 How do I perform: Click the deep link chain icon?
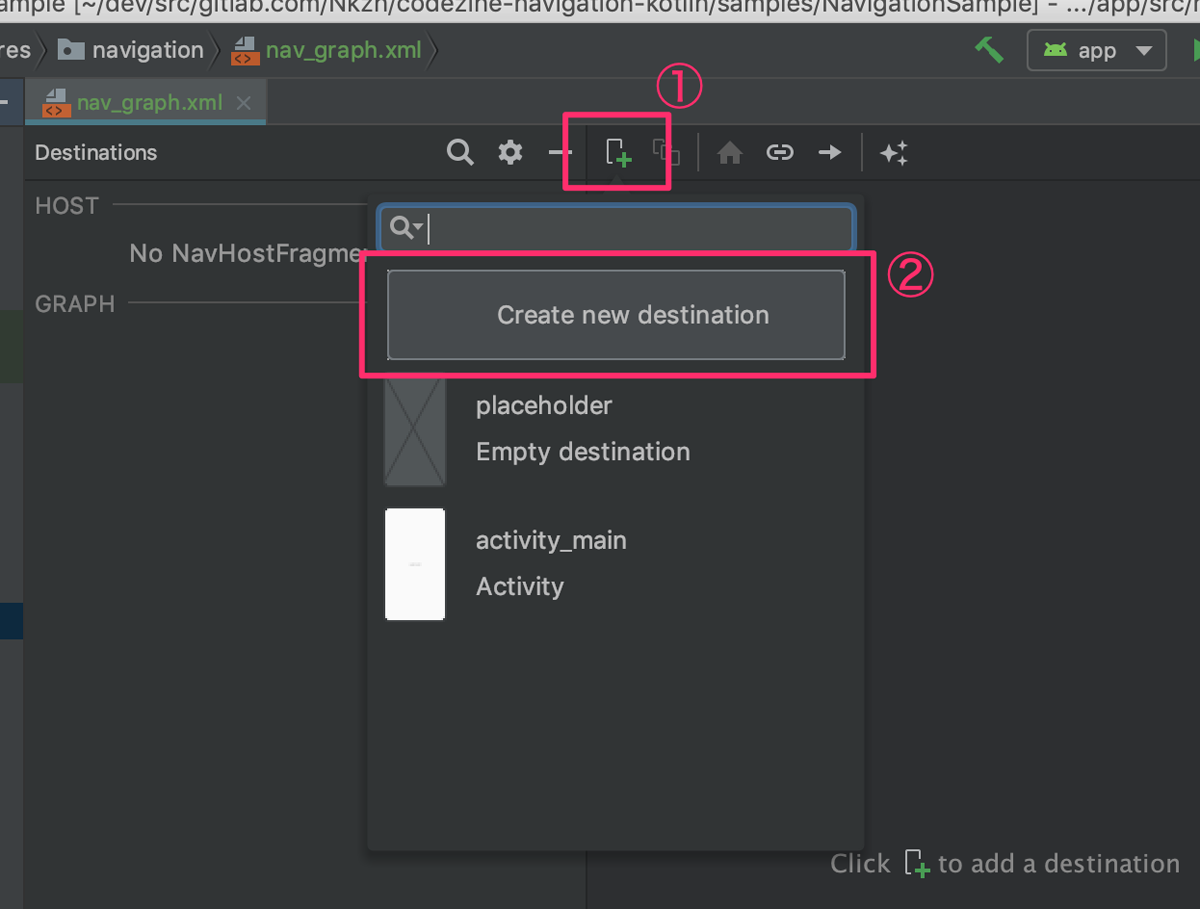pyautogui.click(x=780, y=153)
